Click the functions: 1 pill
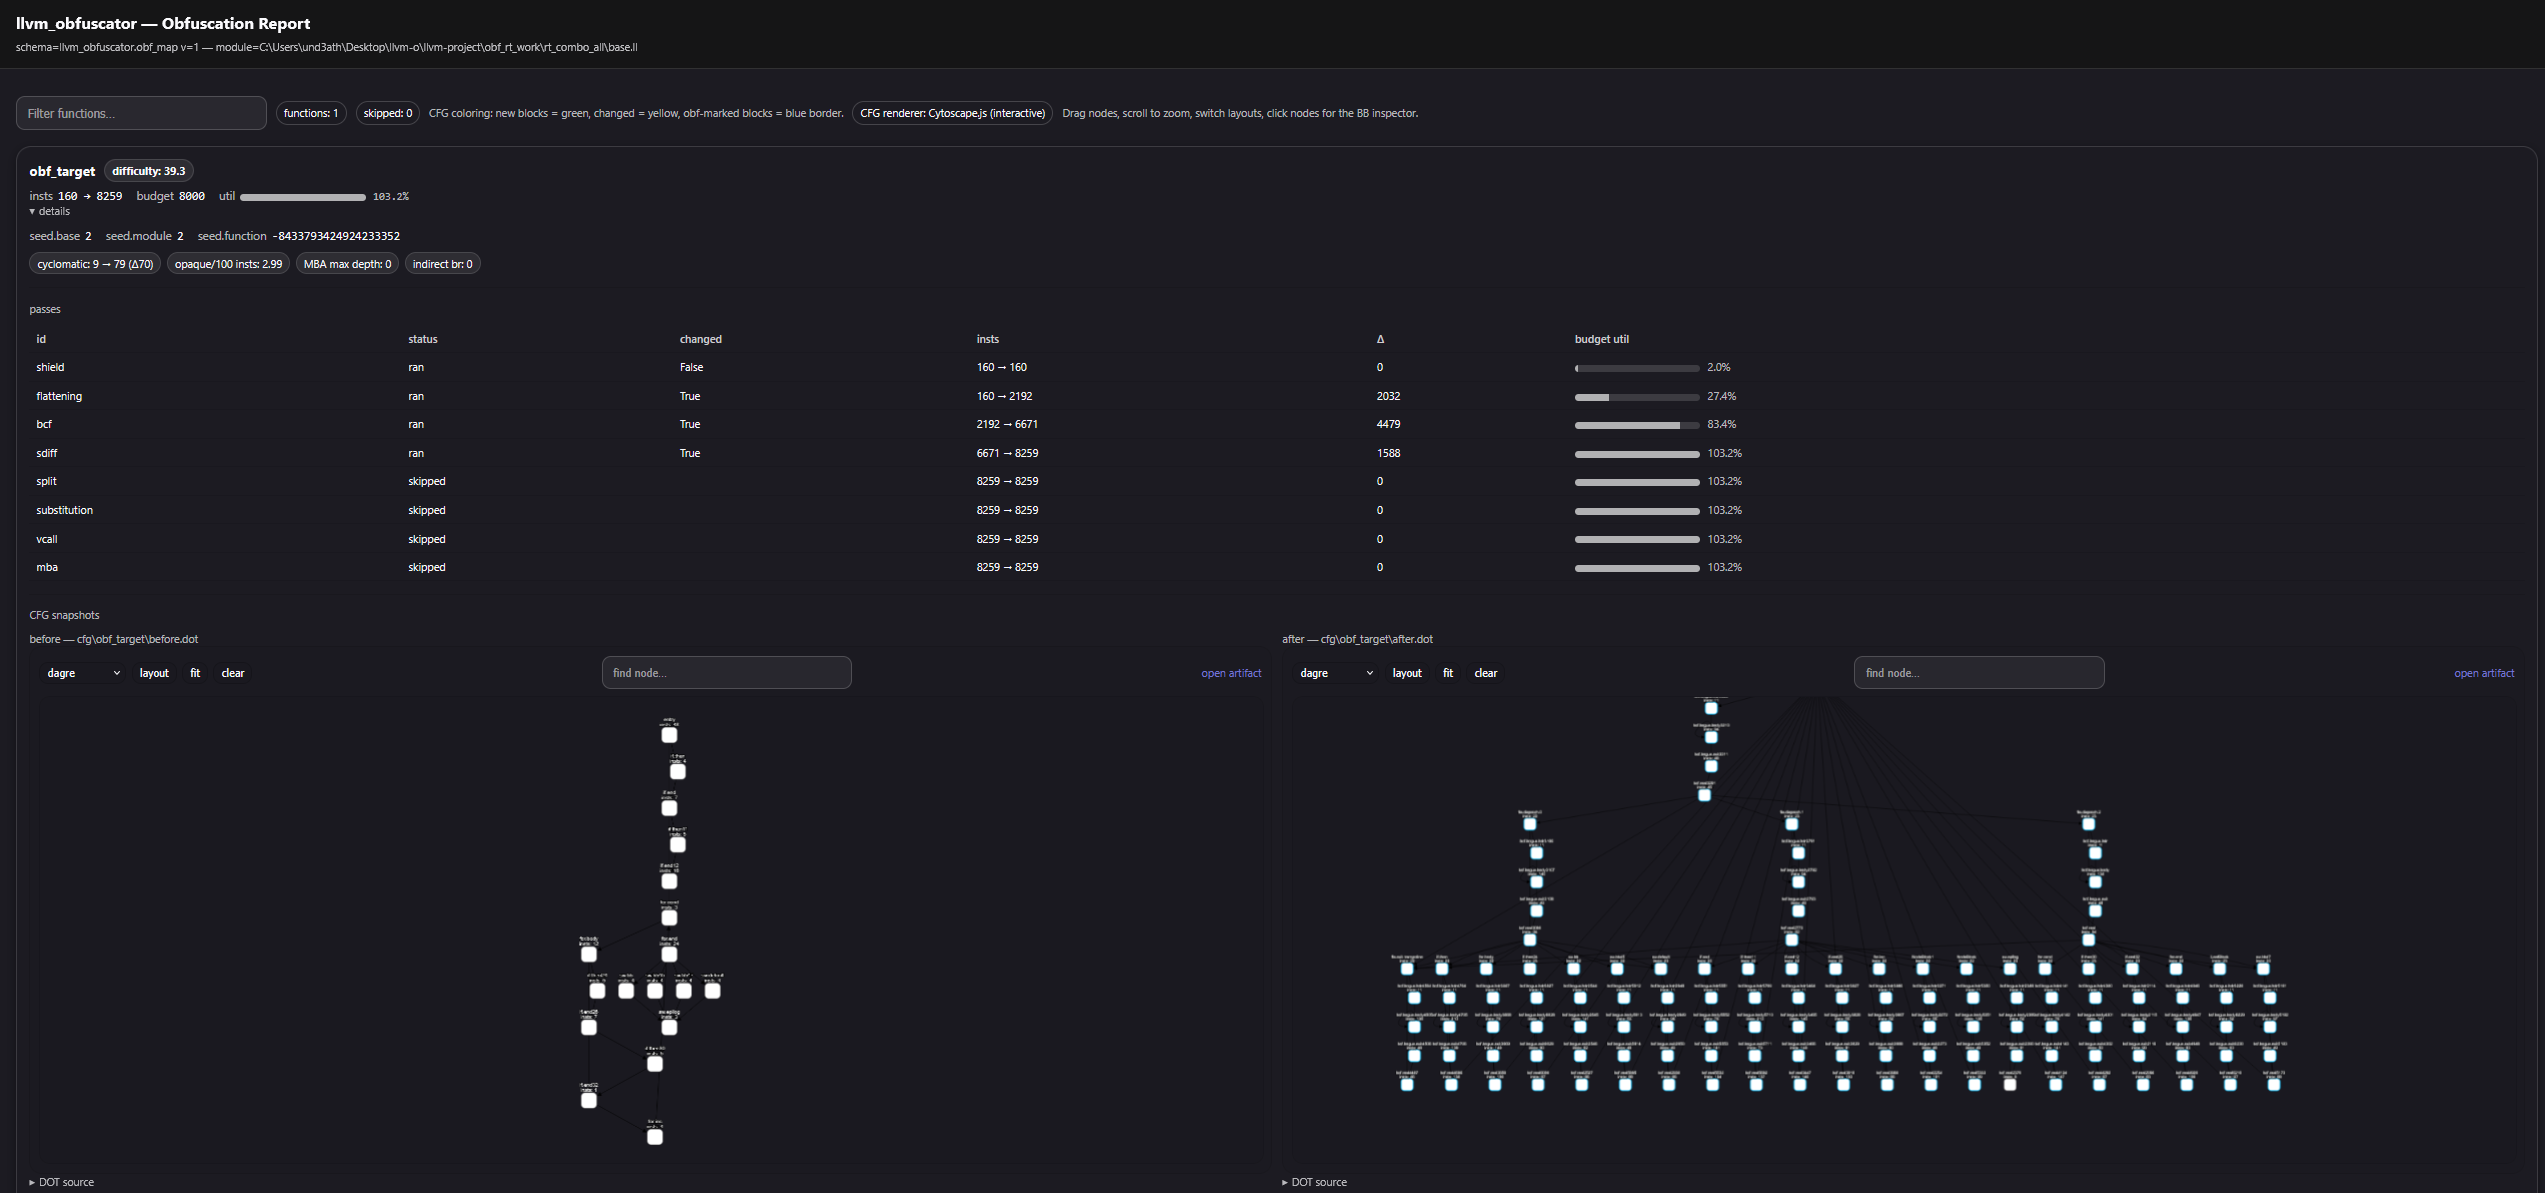 click(311, 113)
